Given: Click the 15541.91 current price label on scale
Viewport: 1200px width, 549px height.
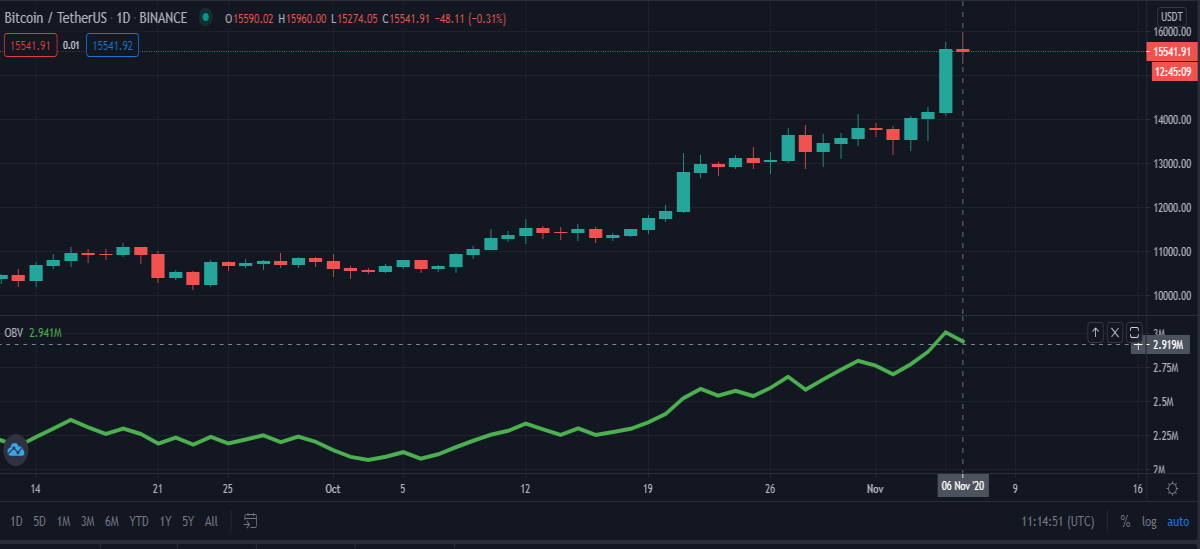Looking at the screenshot, I should (1170, 51).
